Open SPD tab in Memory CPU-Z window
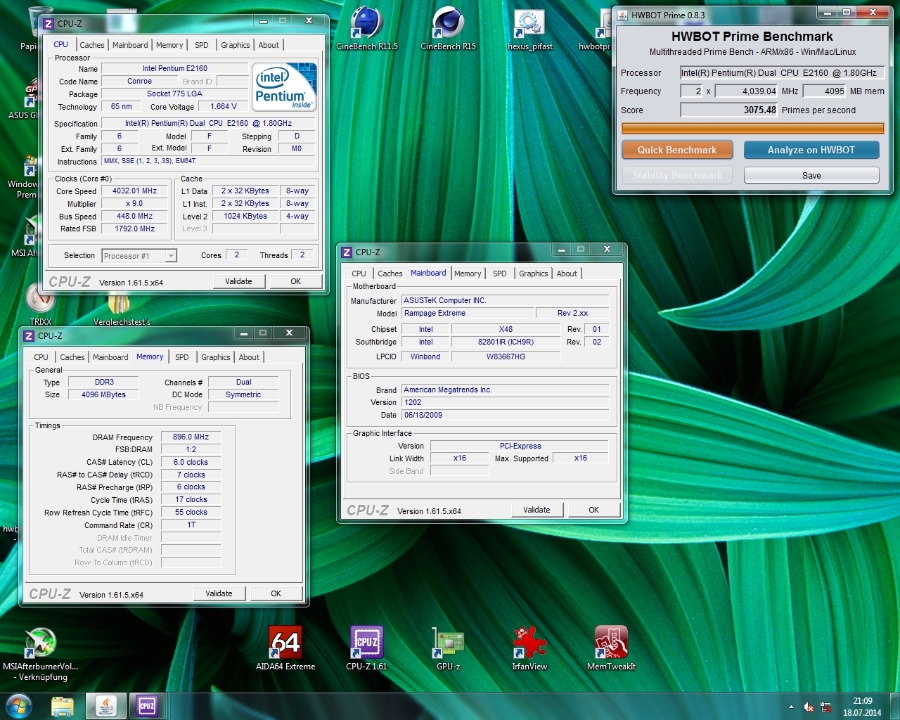Viewport: 900px width, 720px height. (x=182, y=357)
